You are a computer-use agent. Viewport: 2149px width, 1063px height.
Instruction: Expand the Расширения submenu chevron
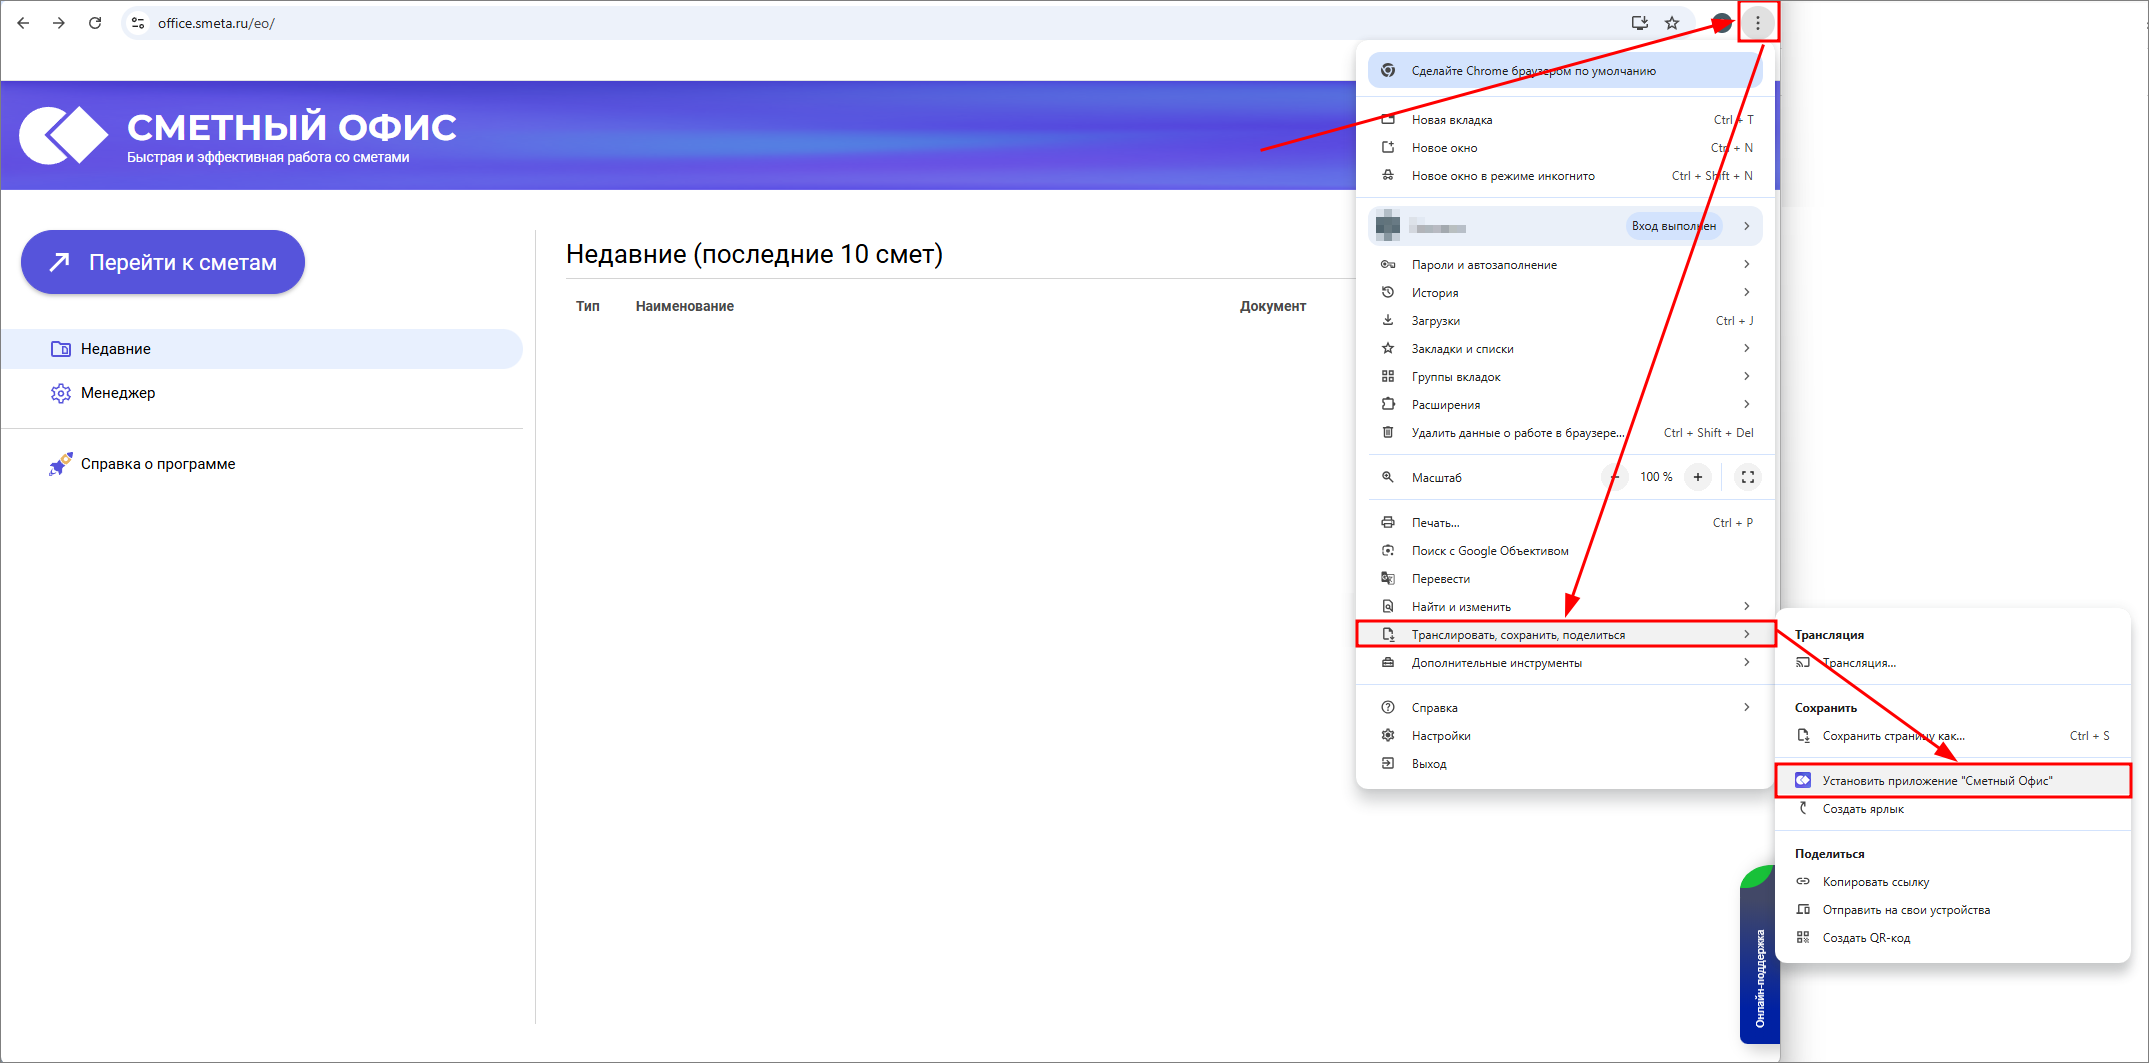pos(1747,404)
